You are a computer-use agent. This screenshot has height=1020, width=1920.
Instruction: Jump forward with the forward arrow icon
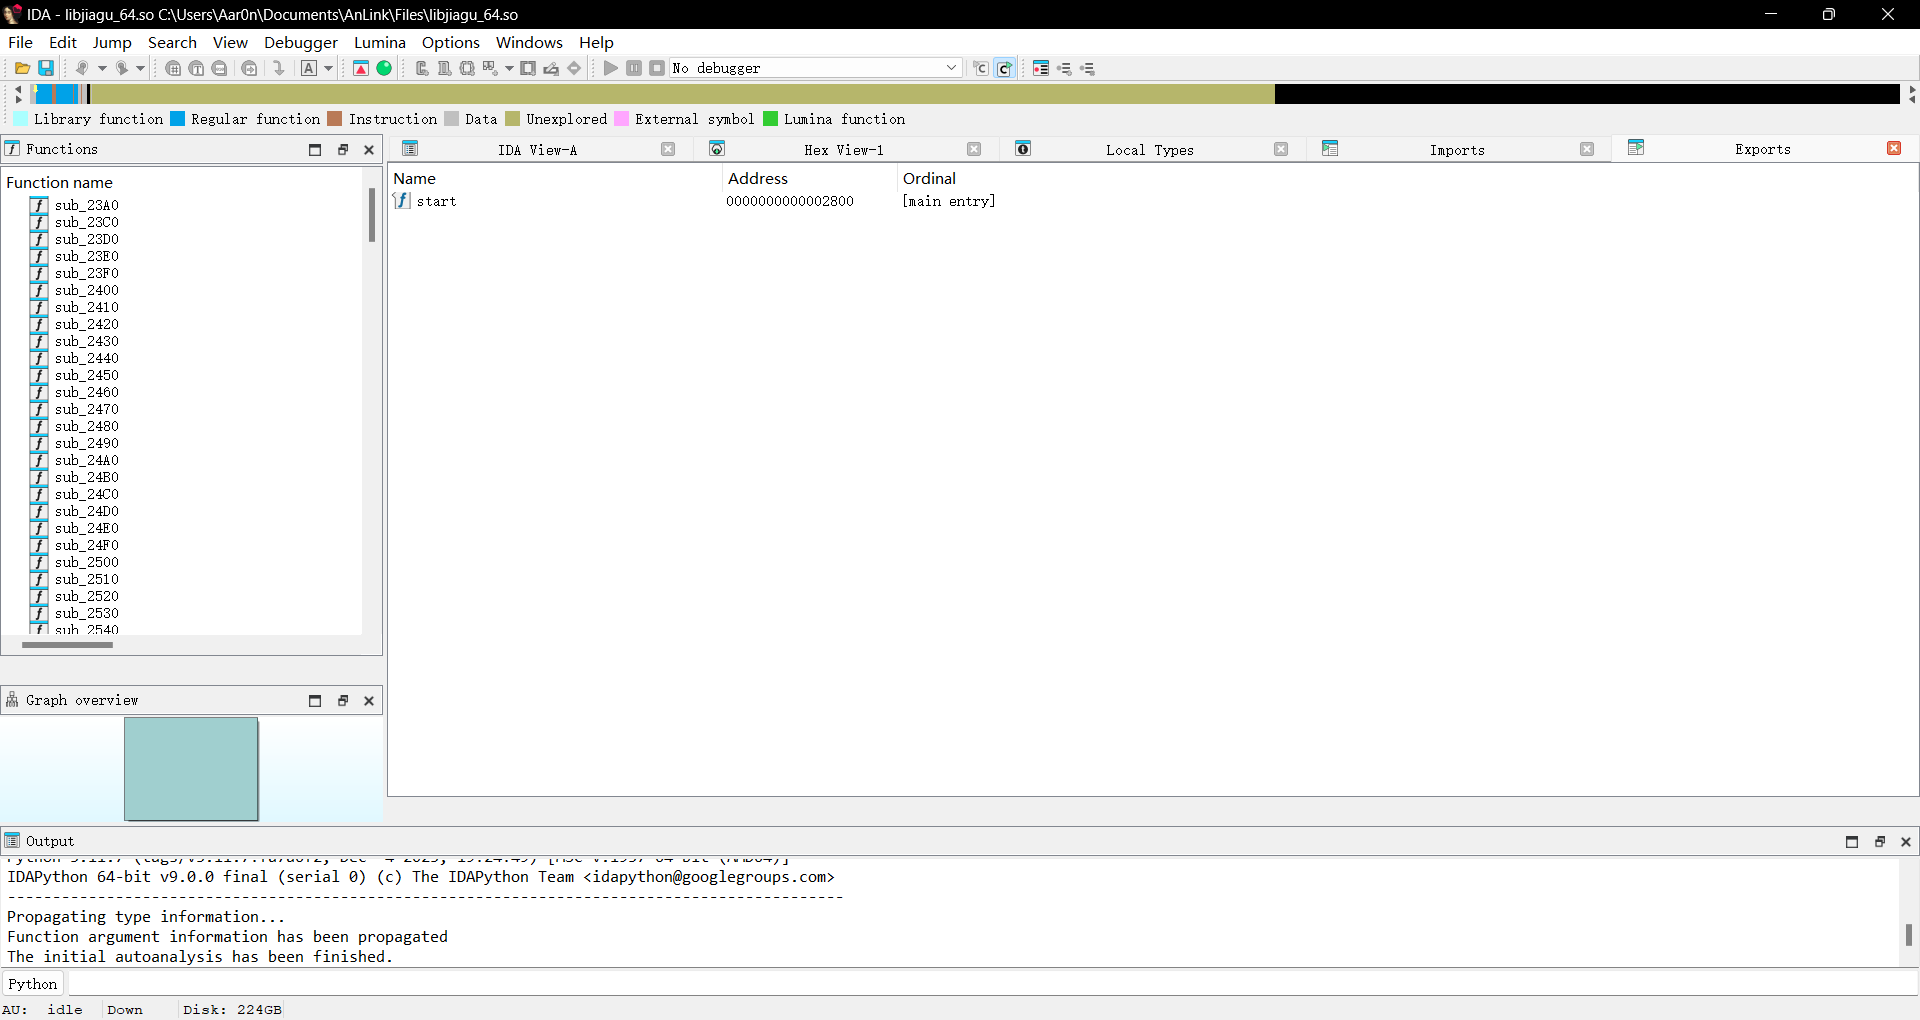tap(121, 68)
